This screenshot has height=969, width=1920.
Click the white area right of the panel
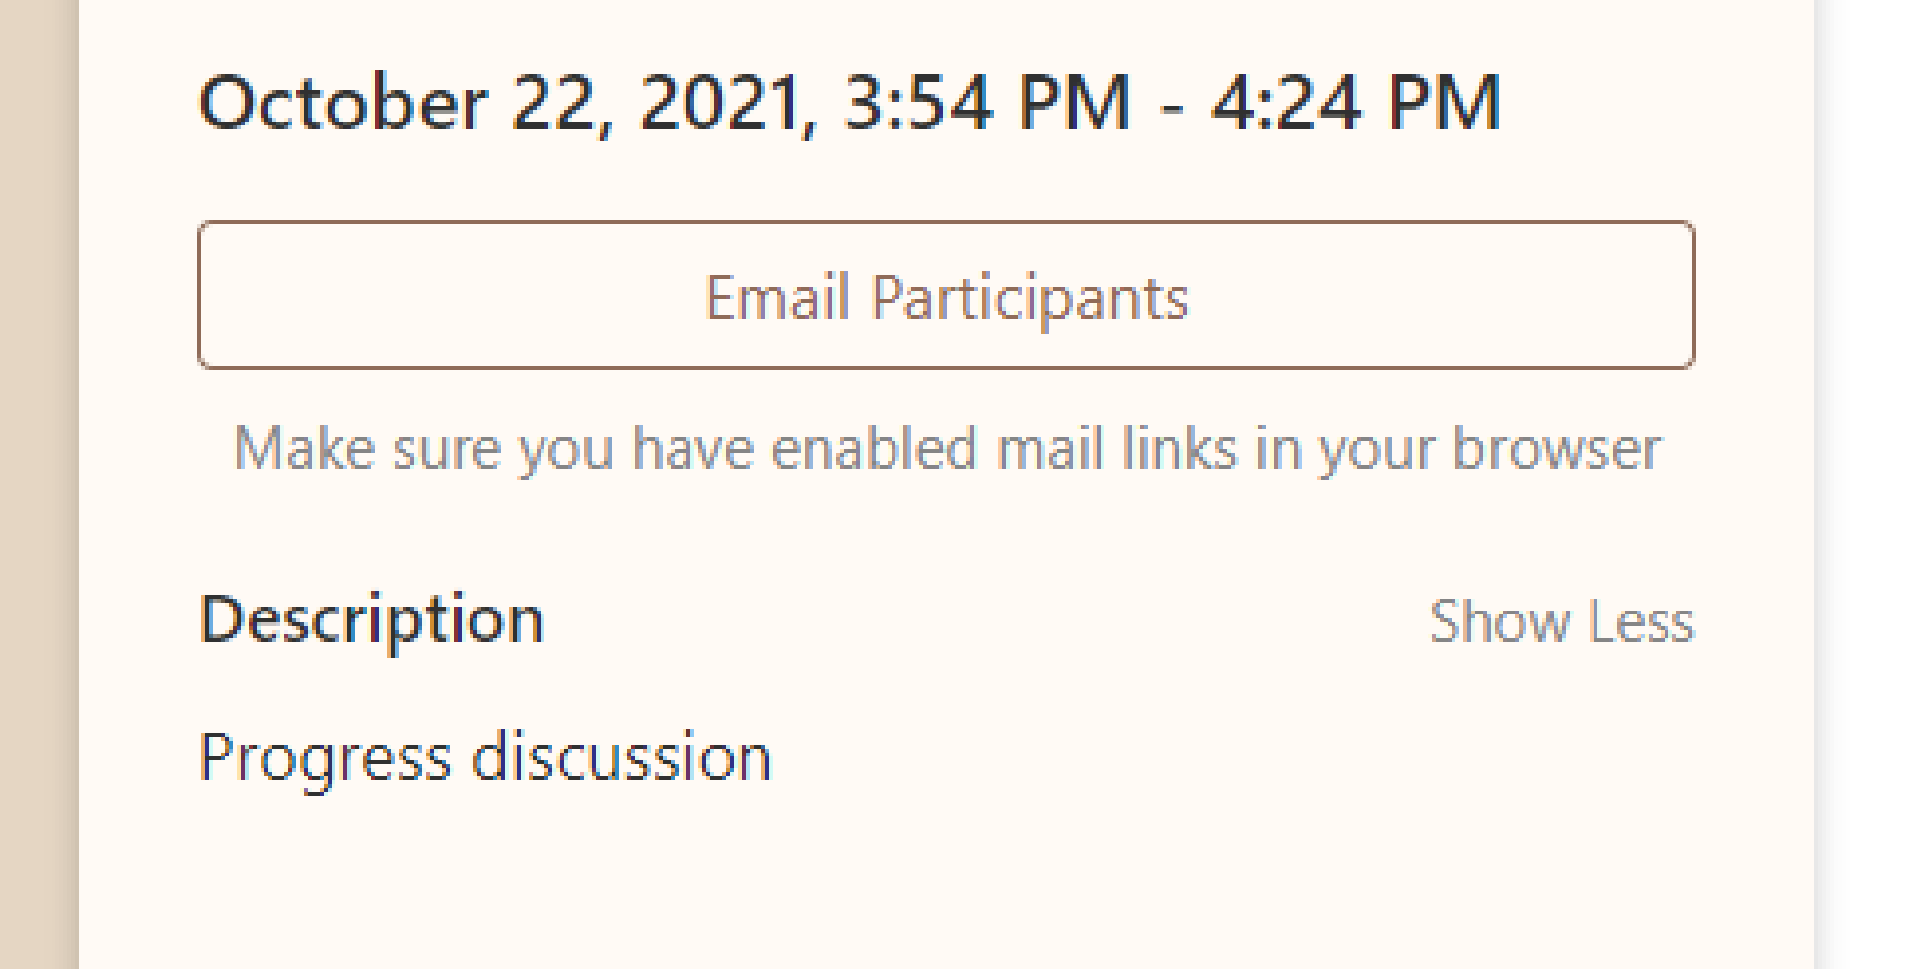click(x=1867, y=484)
